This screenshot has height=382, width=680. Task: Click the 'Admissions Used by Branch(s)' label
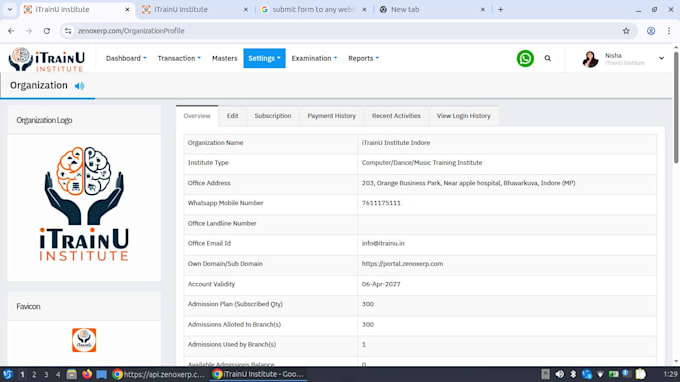(x=232, y=344)
